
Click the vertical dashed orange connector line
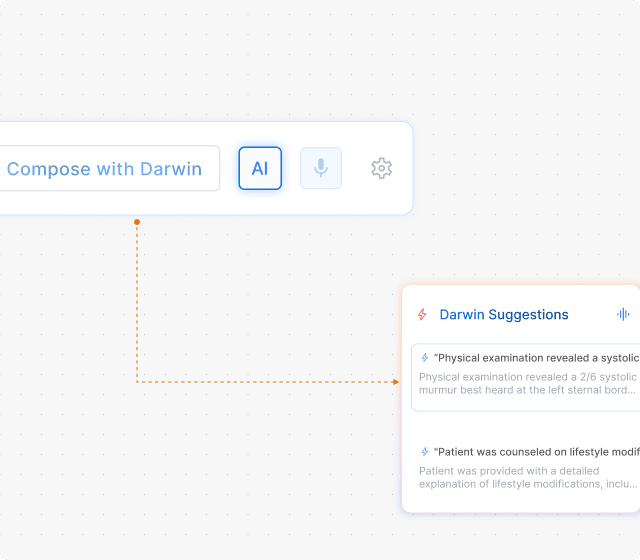(137, 300)
